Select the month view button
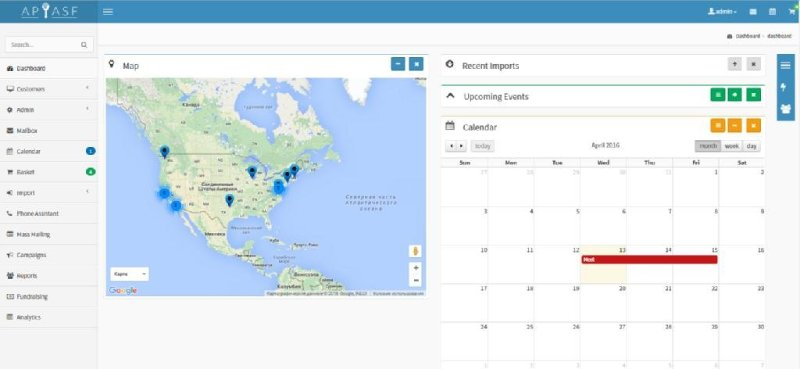800x369 pixels. click(708, 146)
